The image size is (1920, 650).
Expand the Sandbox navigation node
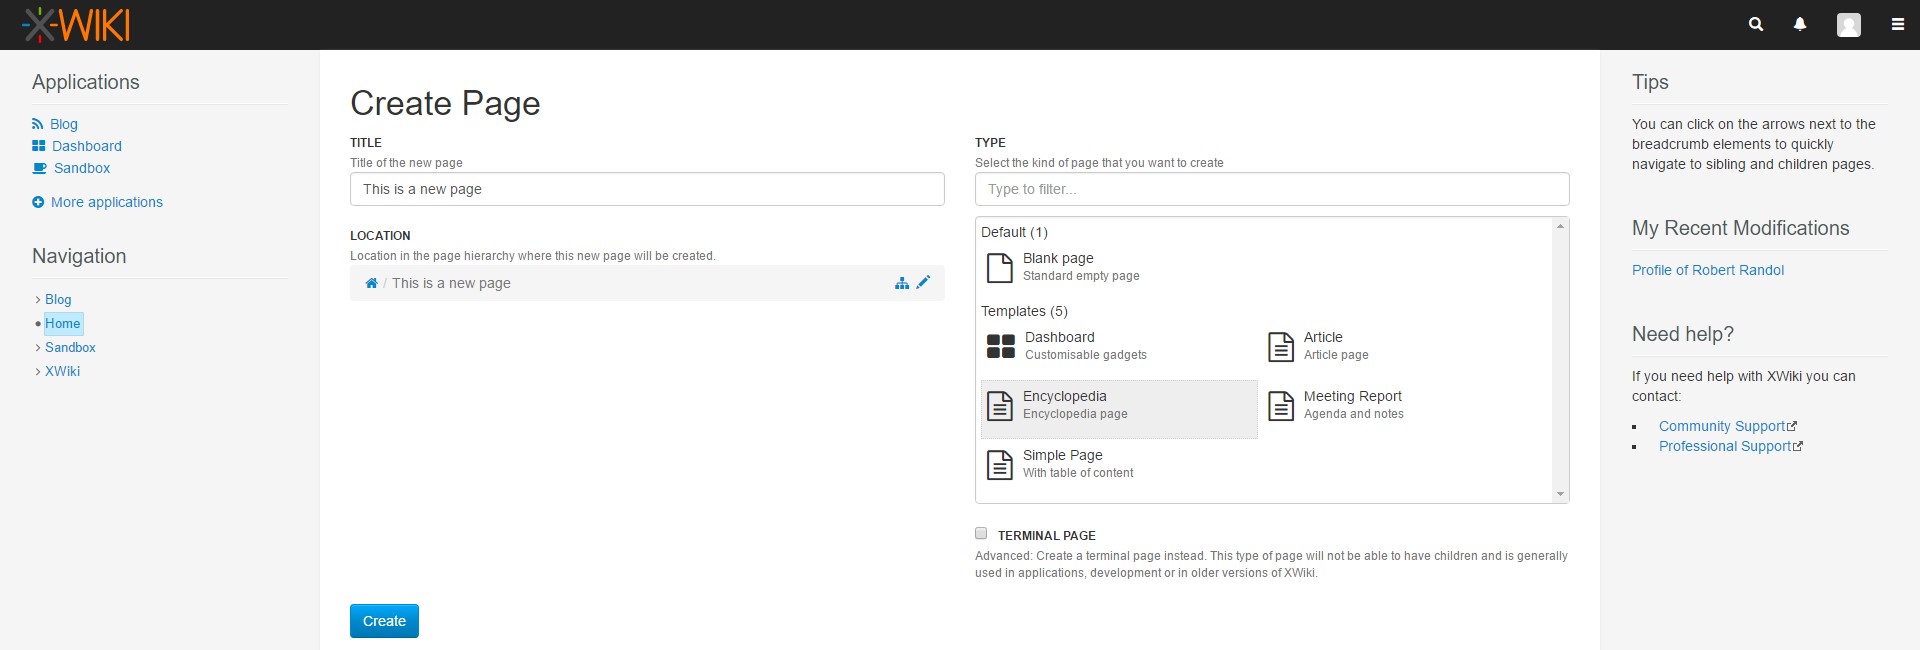(x=38, y=348)
